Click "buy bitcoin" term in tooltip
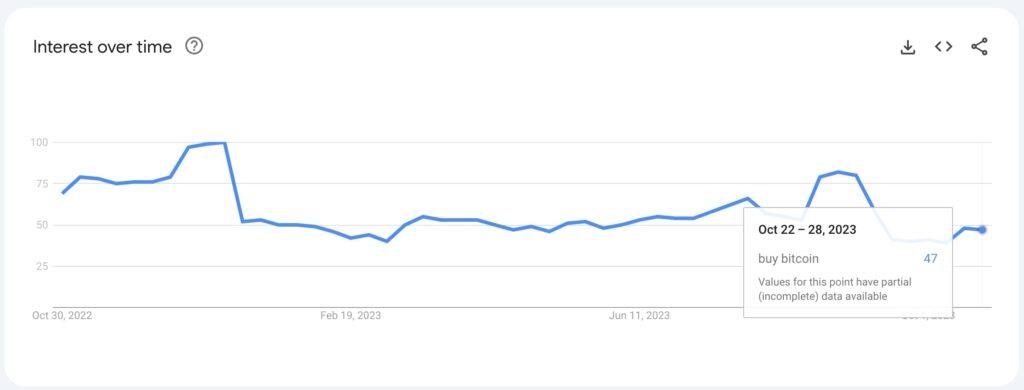1024x390 pixels. pos(788,259)
